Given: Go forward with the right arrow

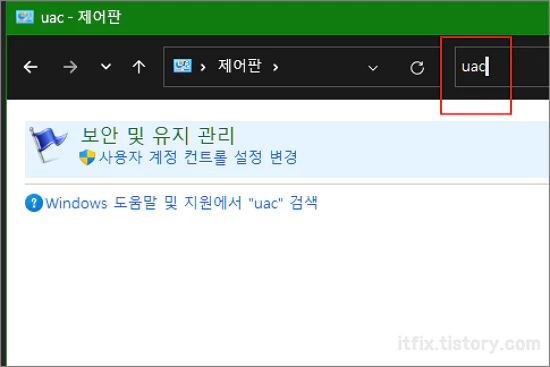Looking at the screenshot, I should click(x=70, y=67).
